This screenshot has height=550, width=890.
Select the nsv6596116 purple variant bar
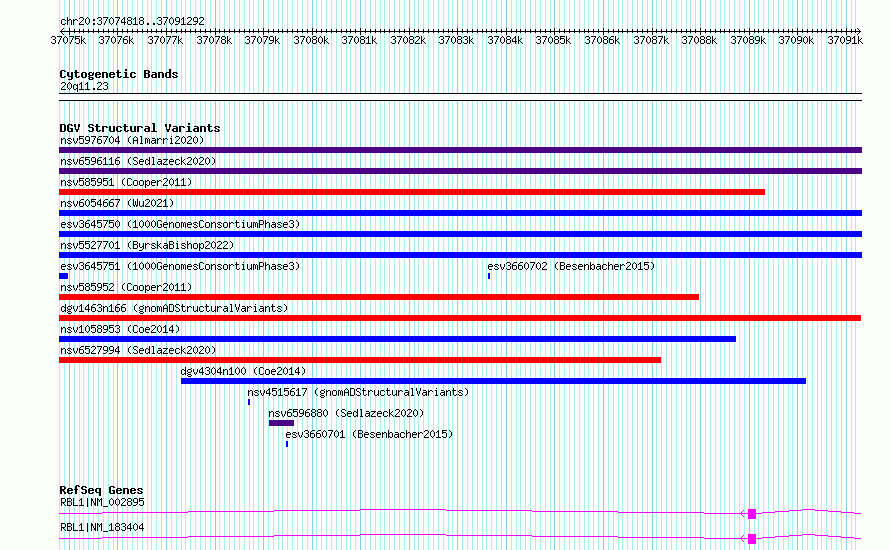pos(460,171)
